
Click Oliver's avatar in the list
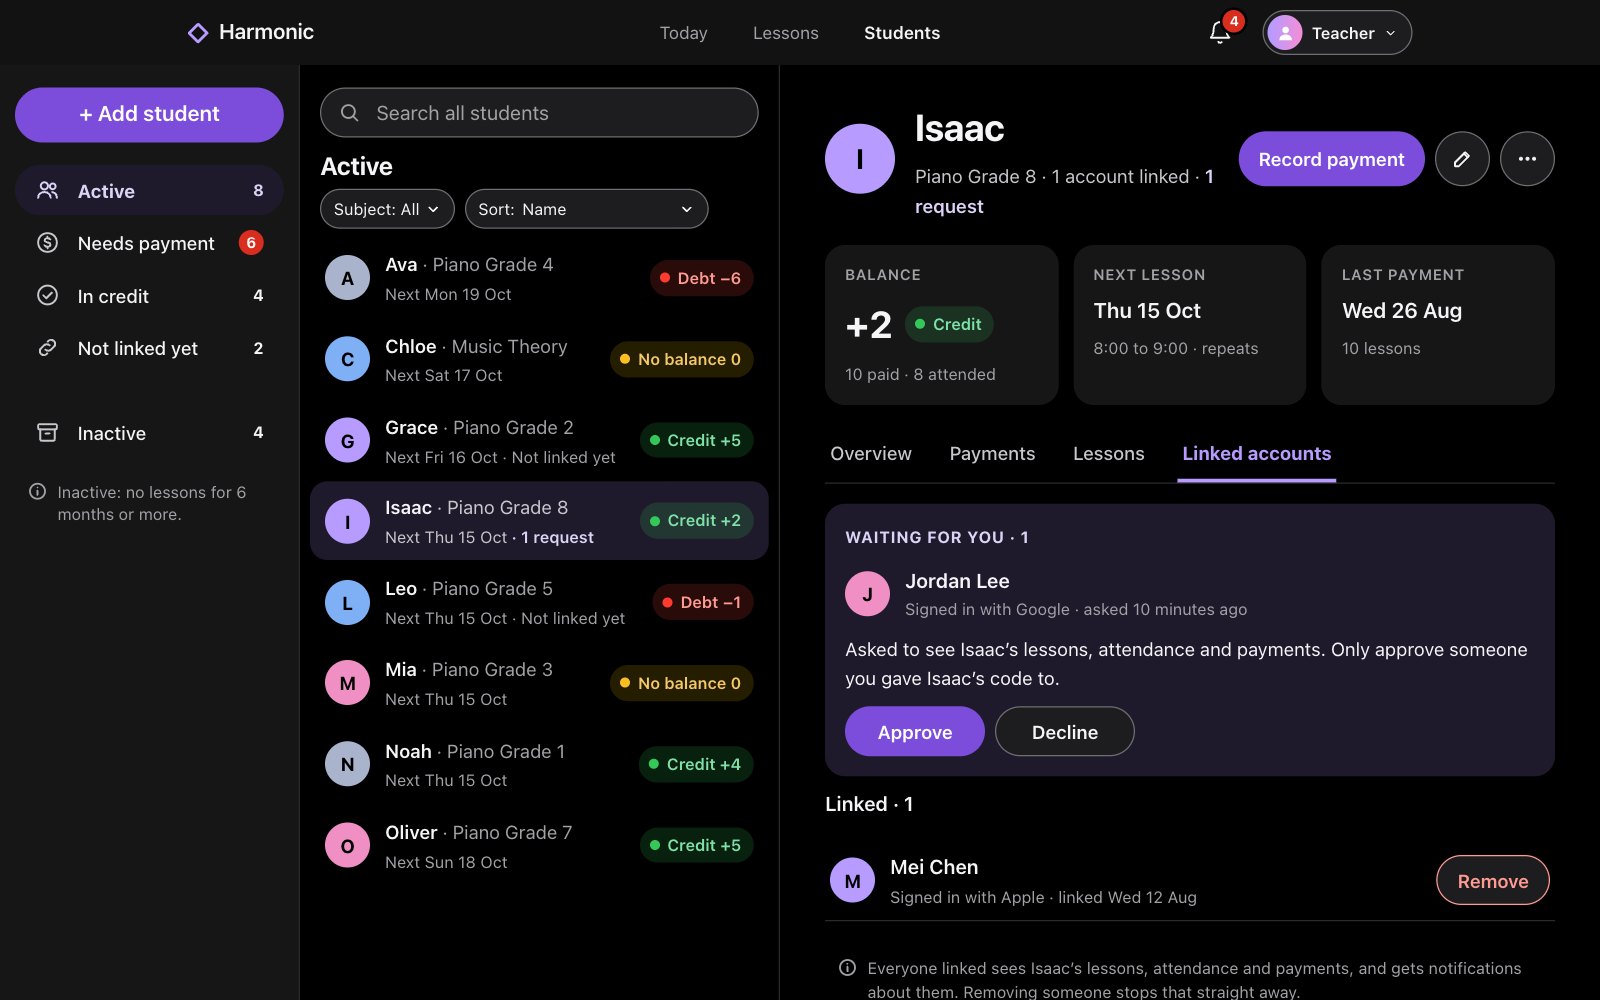point(348,846)
